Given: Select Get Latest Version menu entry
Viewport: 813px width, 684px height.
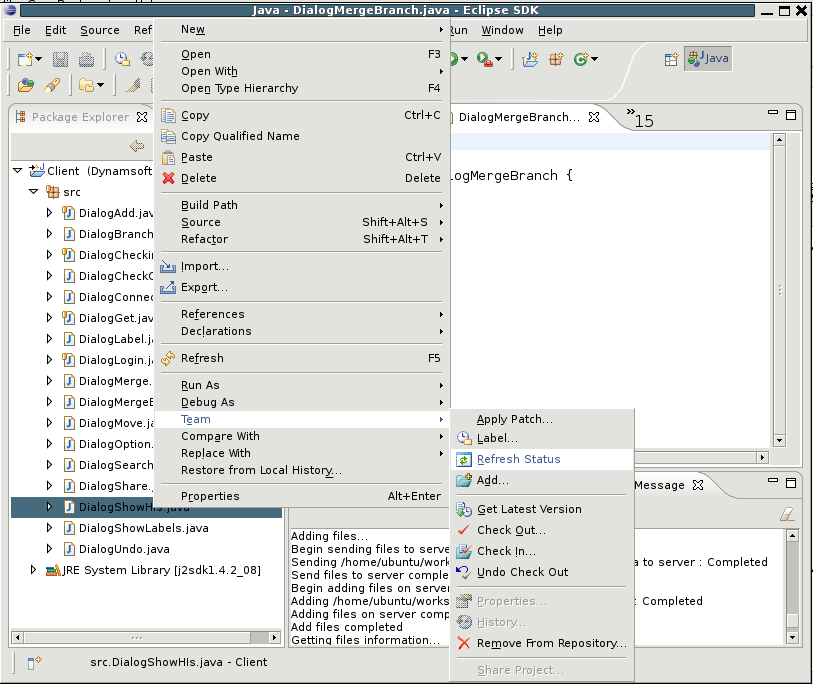Looking at the screenshot, I should coord(529,509).
